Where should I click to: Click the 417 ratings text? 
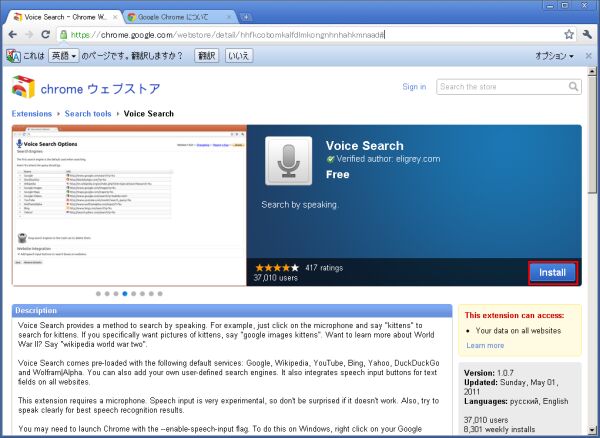[324, 268]
